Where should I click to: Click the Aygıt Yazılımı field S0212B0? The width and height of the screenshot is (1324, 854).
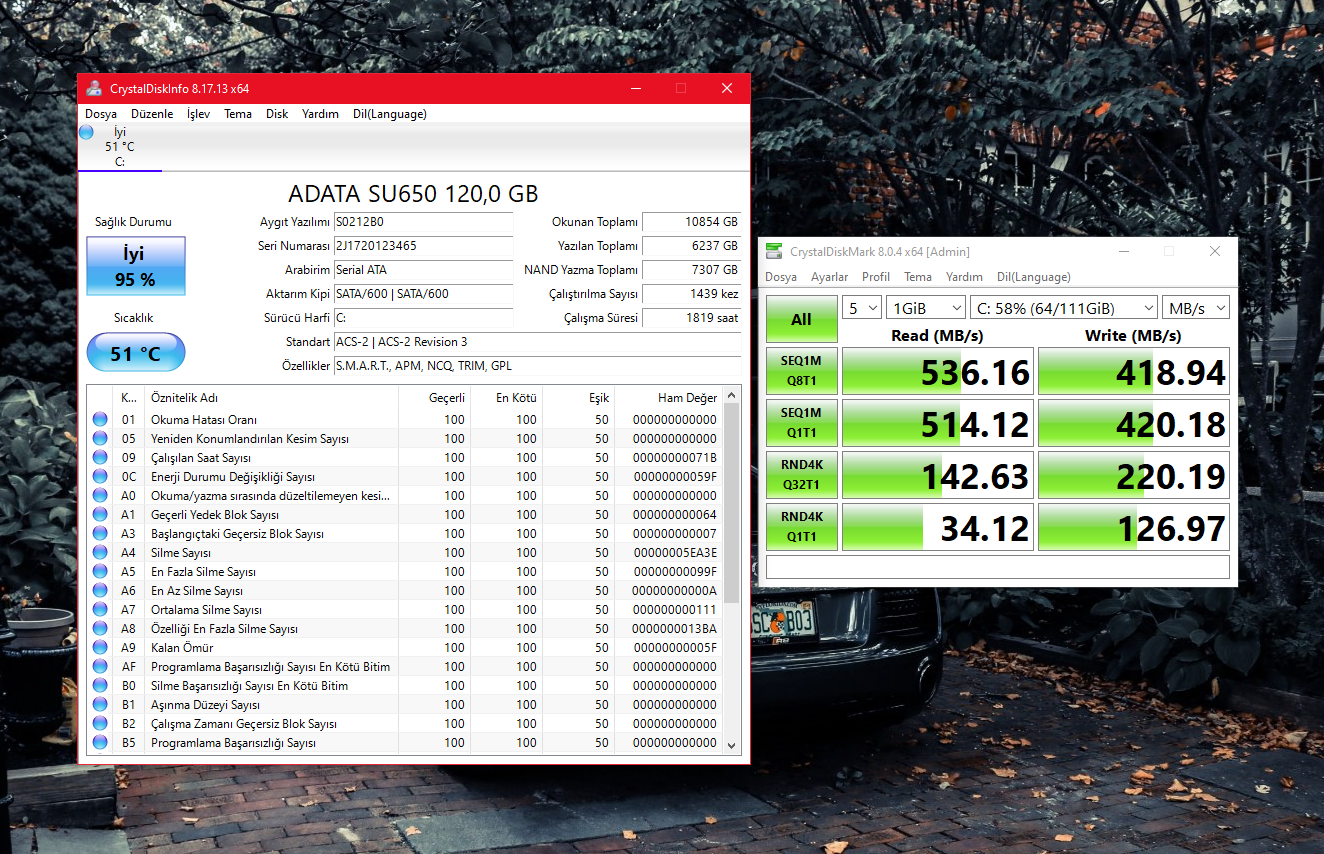point(423,222)
